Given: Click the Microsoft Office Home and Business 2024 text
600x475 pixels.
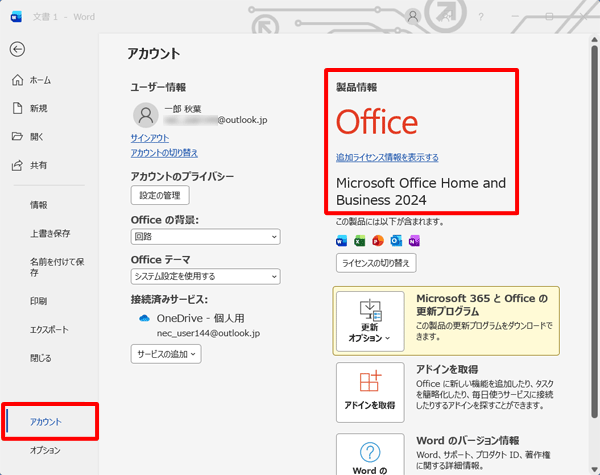Looking at the screenshot, I should (x=421, y=191).
